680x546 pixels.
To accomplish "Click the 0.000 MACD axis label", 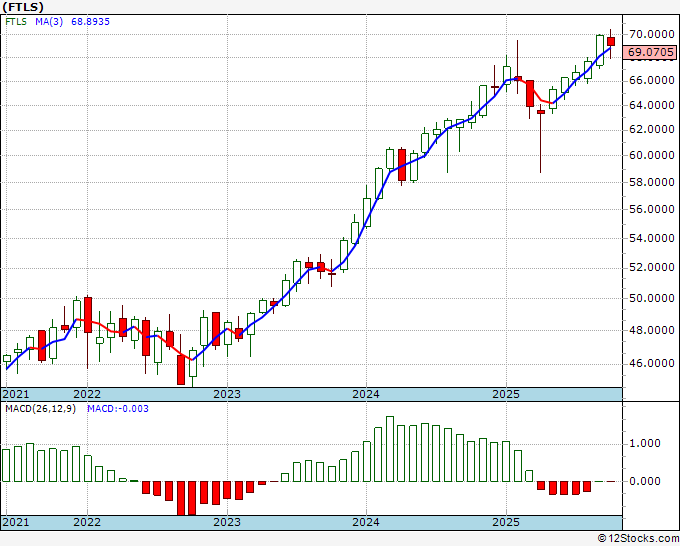I will click(x=645, y=481).
